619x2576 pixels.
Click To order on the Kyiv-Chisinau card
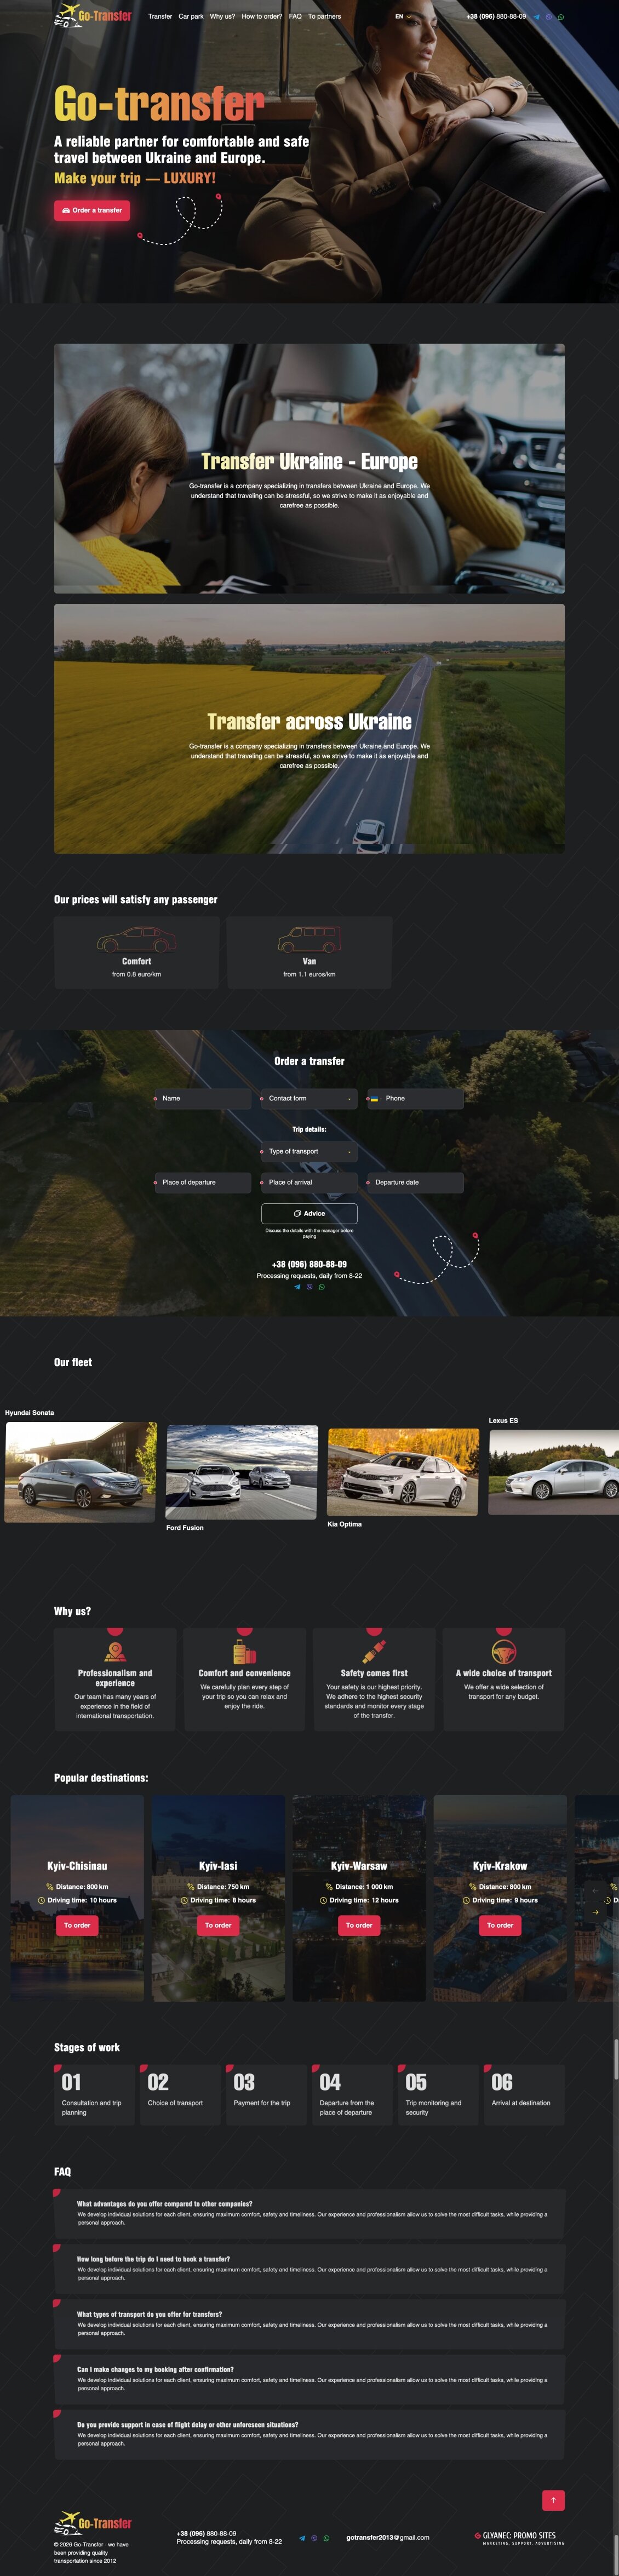(77, 1925)
